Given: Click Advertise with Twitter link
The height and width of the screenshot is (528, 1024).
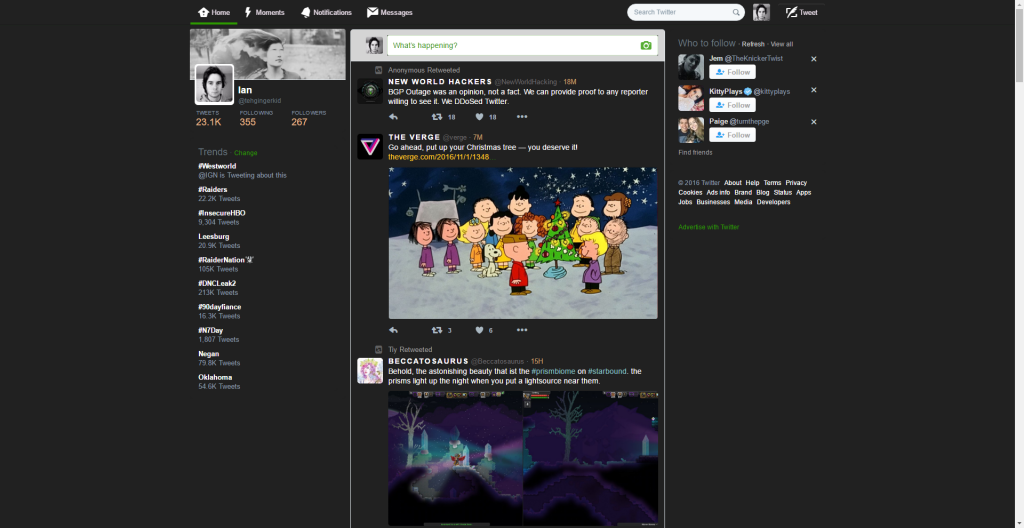Looking at the screenshot, I should (709, 227).
